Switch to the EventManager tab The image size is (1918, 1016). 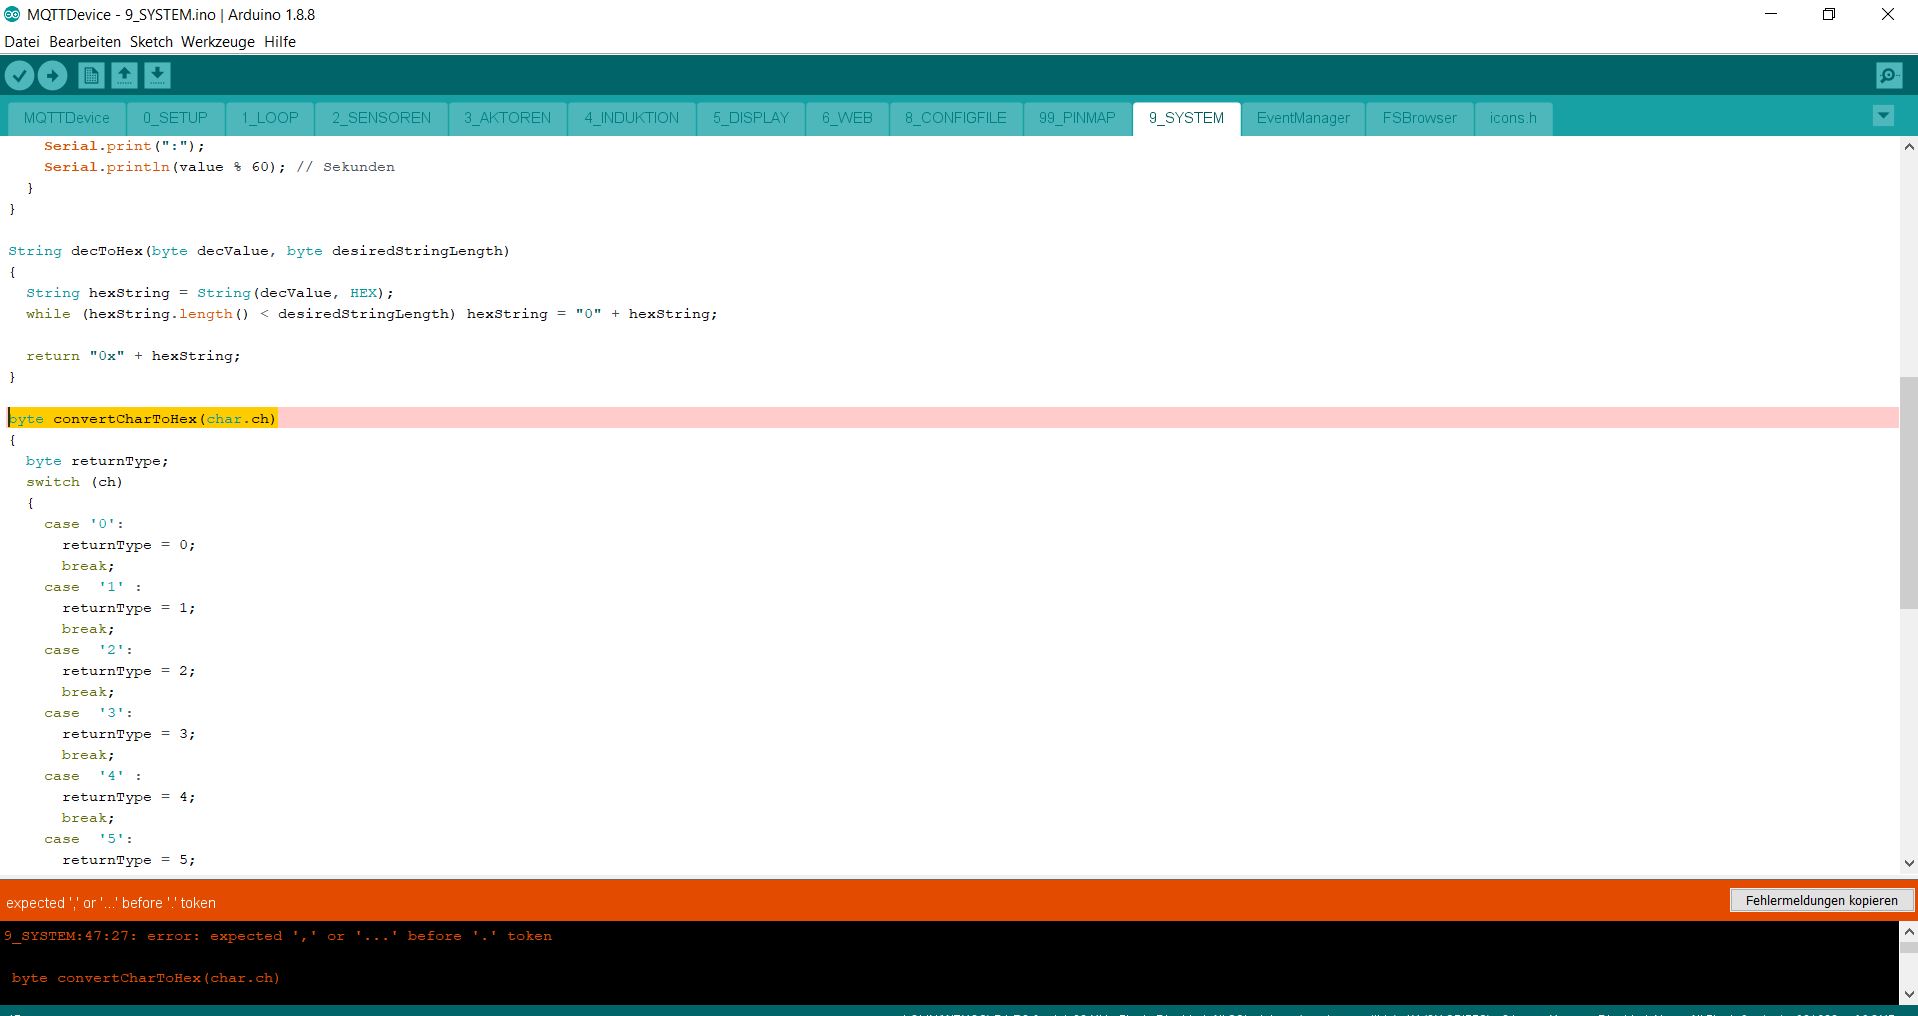coord(1302,118)
